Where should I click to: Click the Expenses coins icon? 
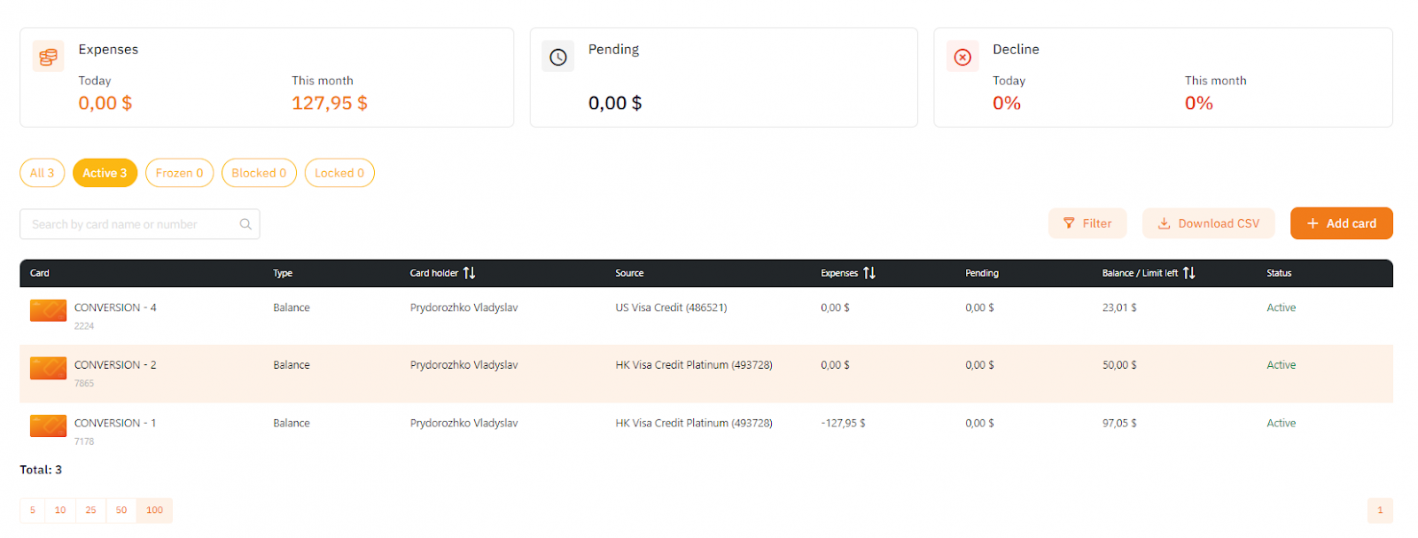point(48,56)
